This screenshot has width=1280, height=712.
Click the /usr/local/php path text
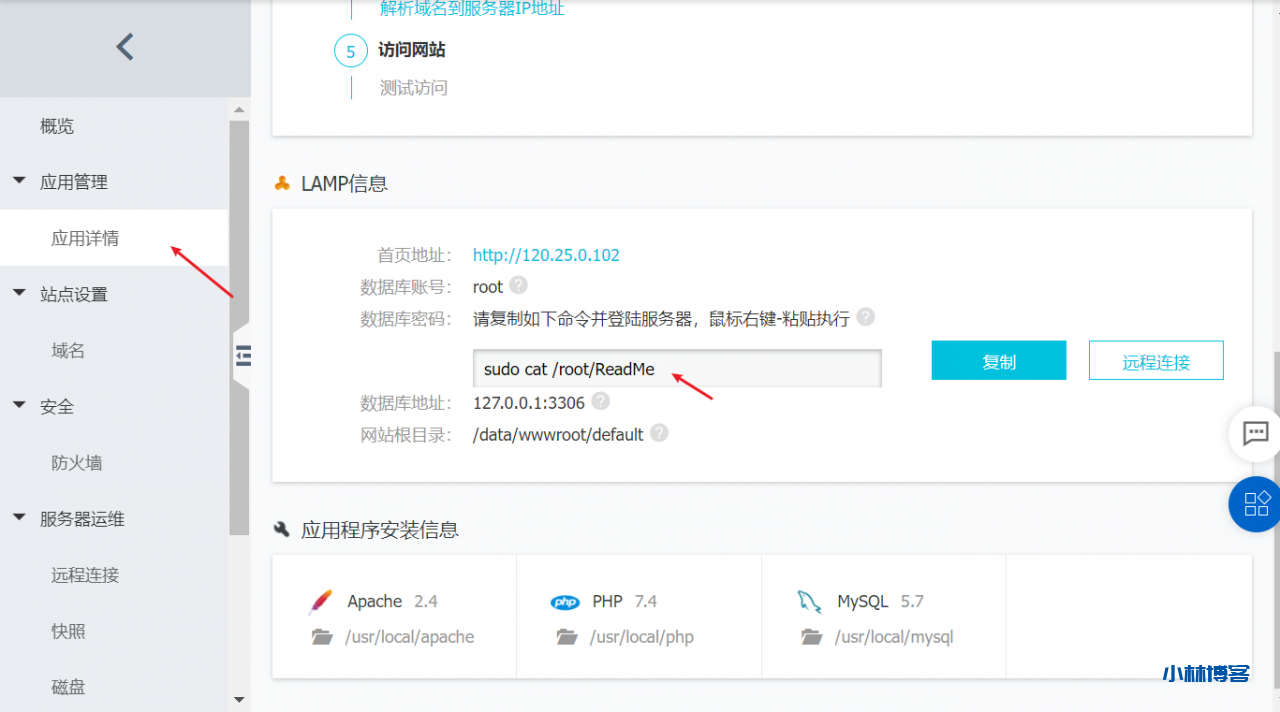pyautogui.click(x=642, y=637)
